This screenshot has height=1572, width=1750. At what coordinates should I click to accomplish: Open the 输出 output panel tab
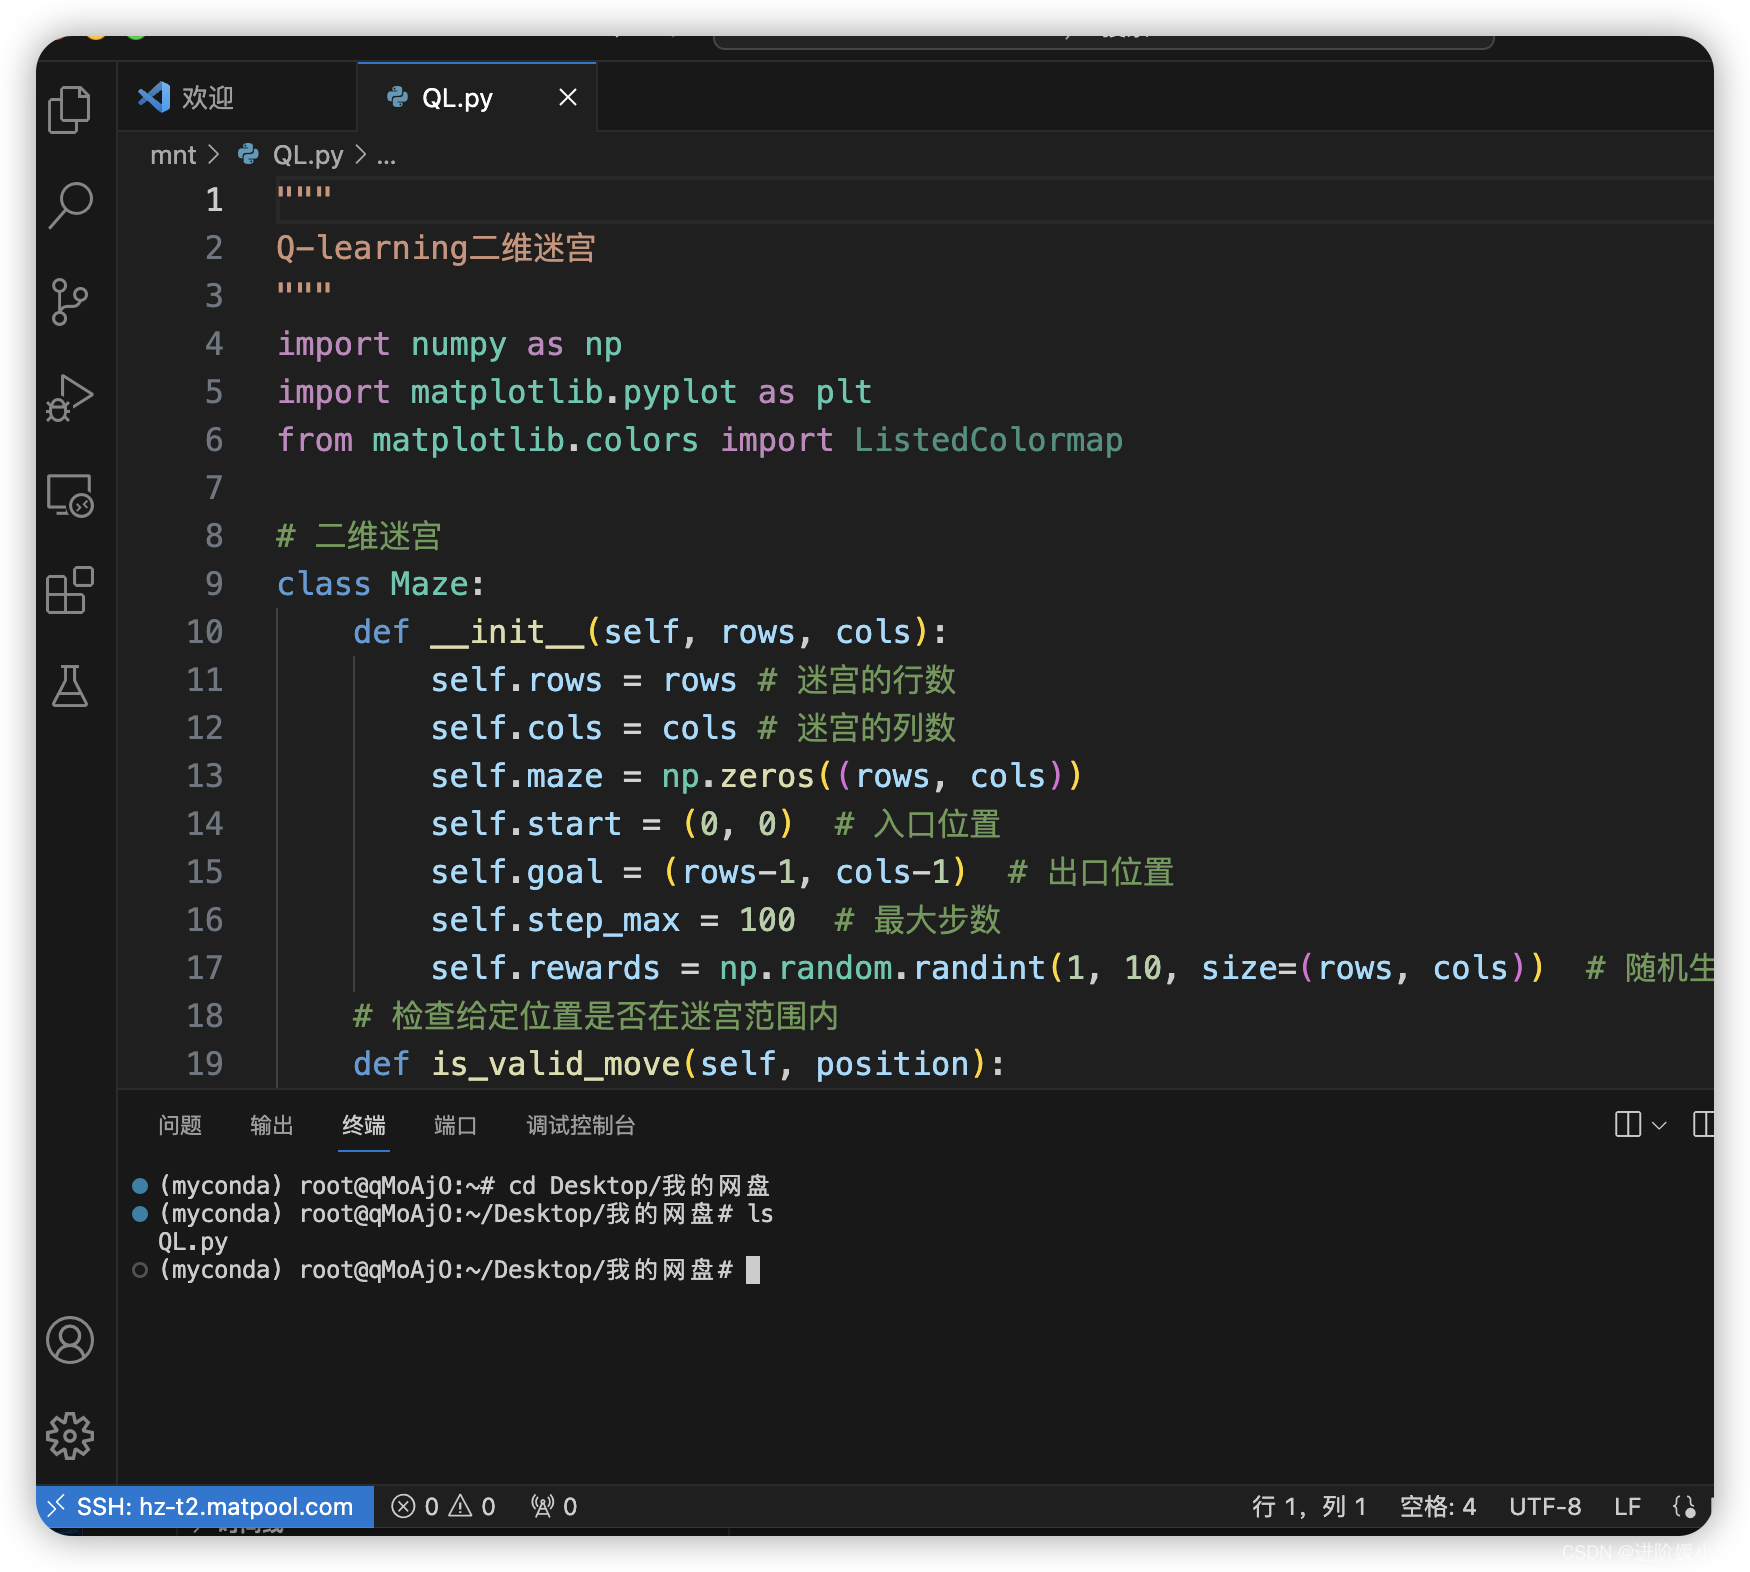tap(272, 1125)
